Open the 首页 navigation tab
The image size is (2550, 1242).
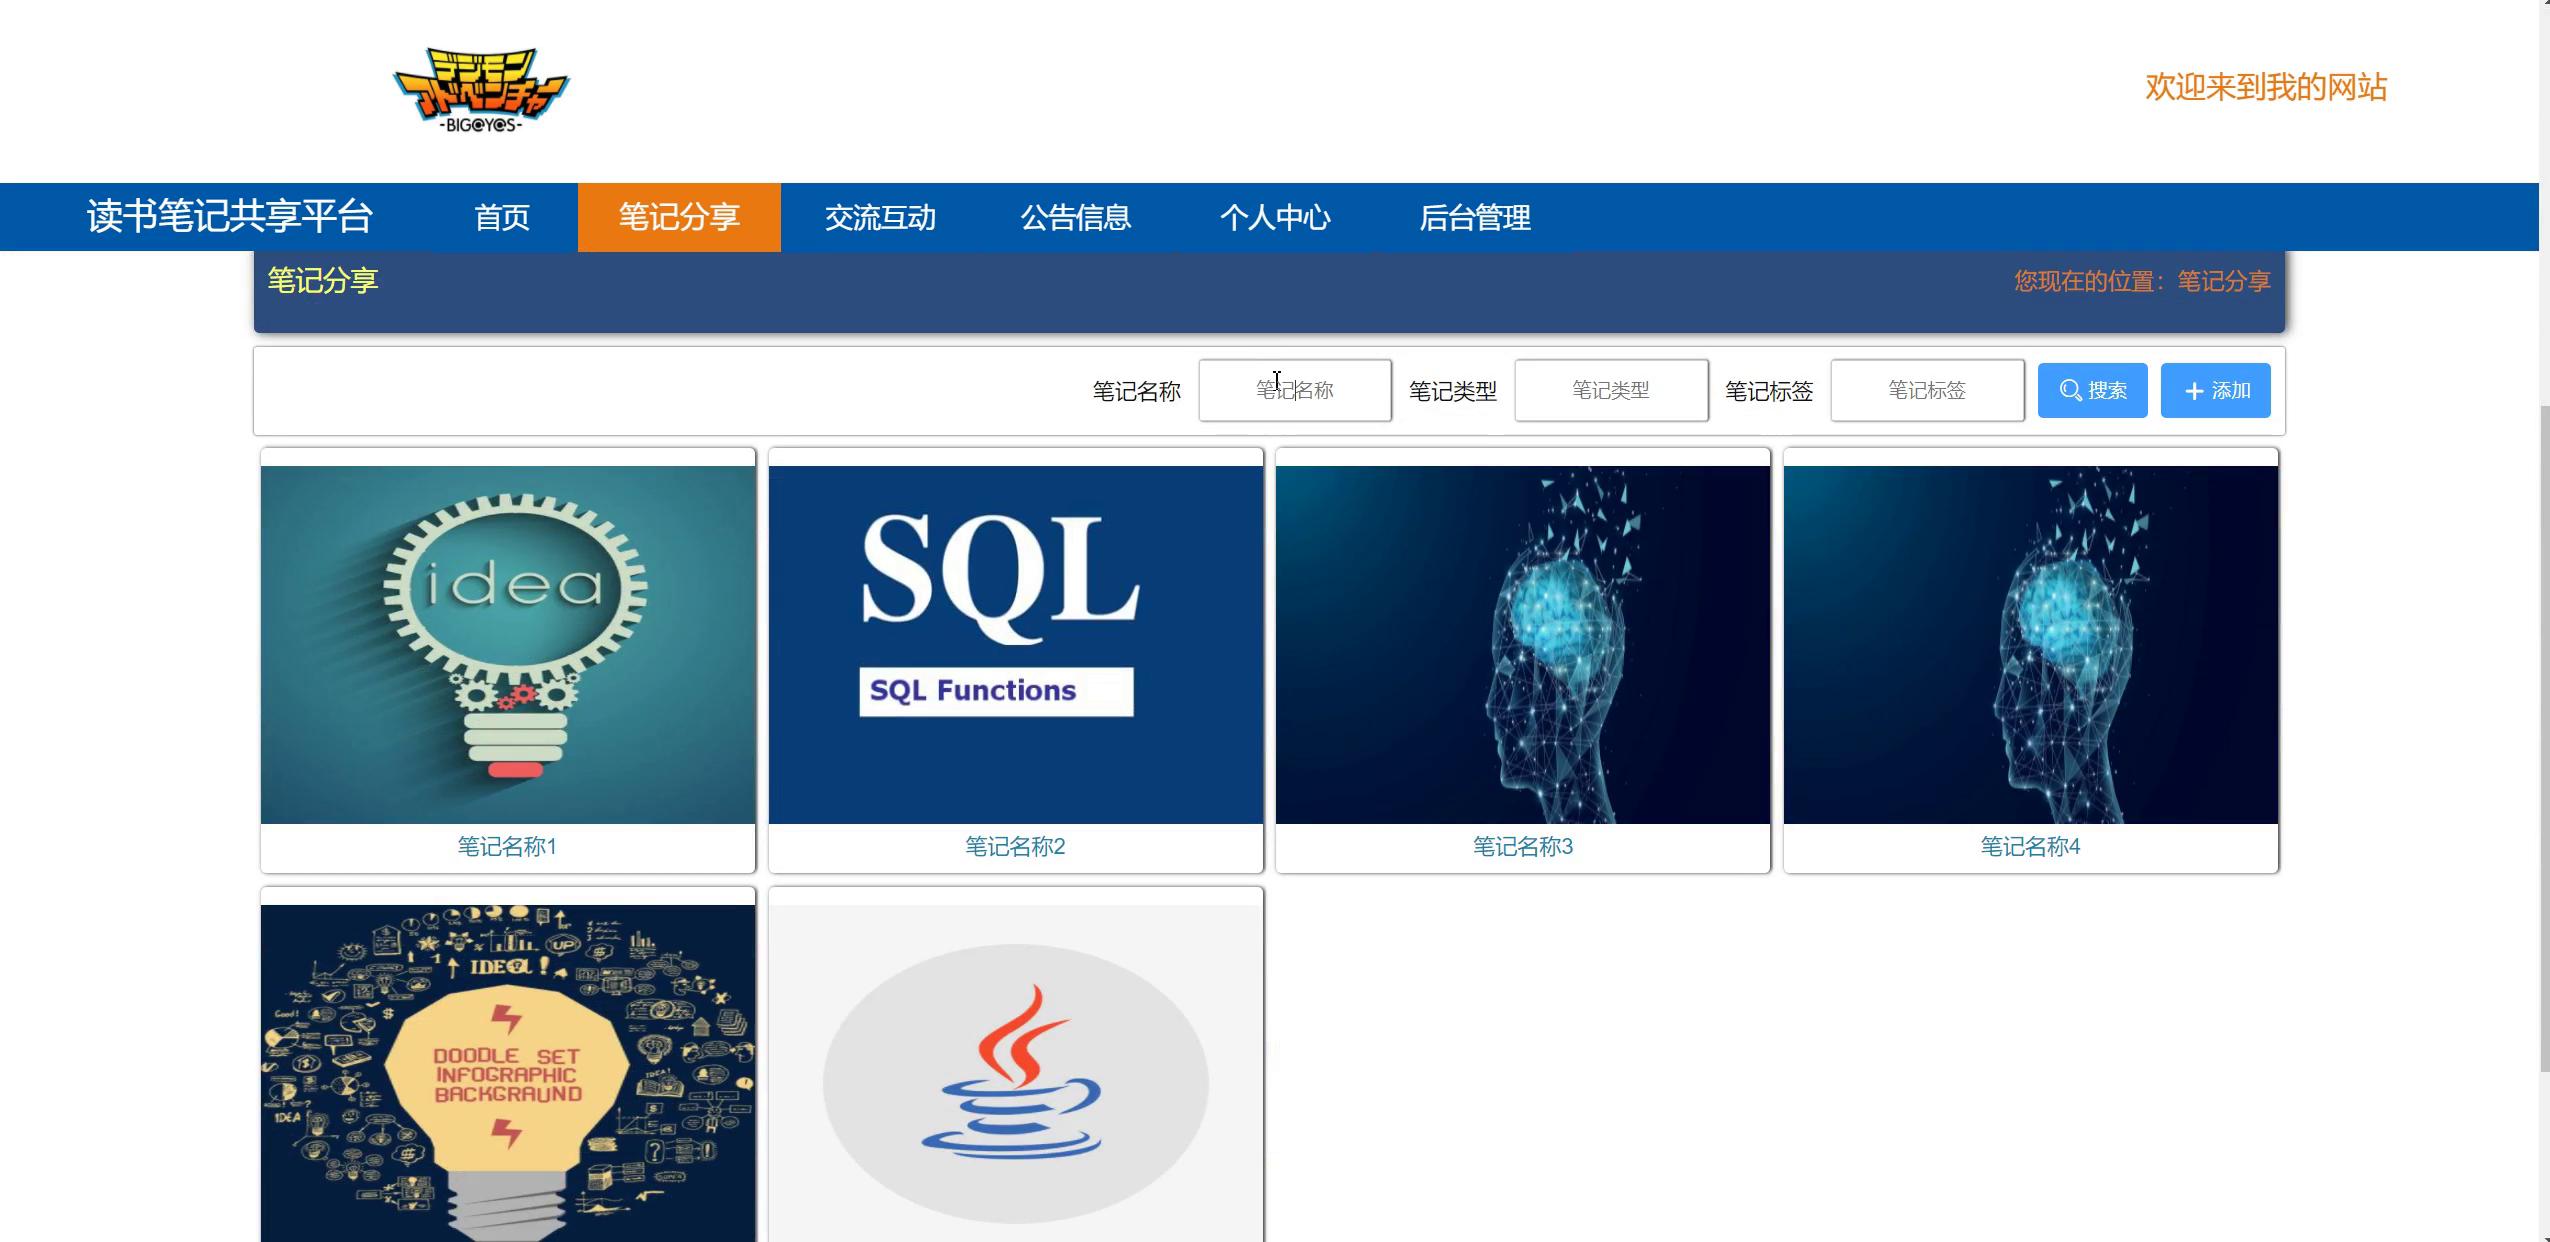[x=502, y=217]
